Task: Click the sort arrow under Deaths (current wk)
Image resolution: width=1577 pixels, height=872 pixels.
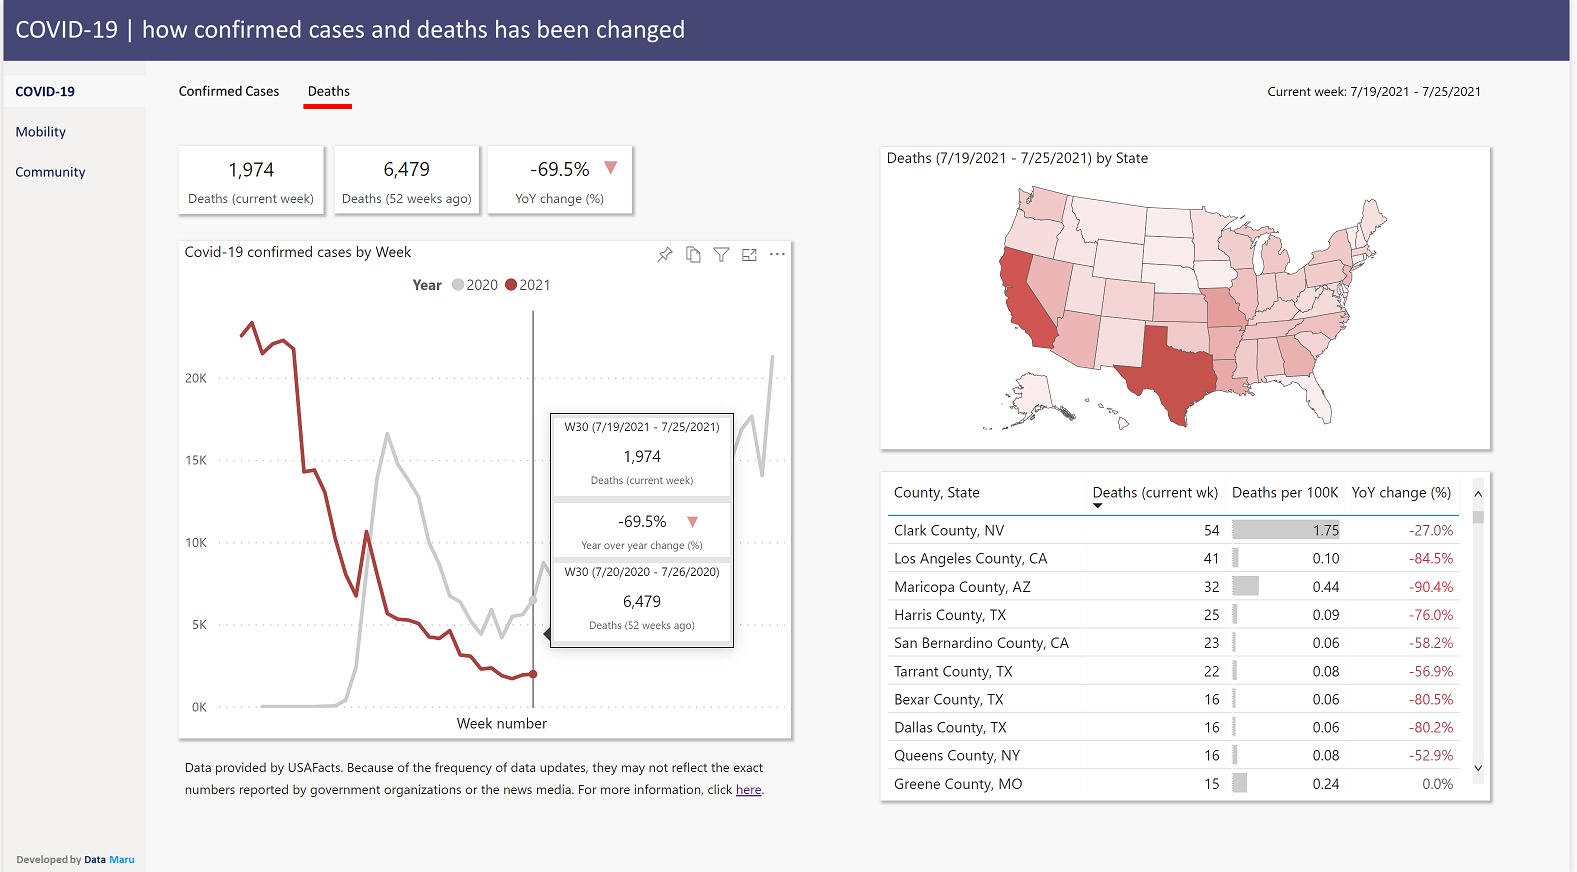Action: [1097, 506]
